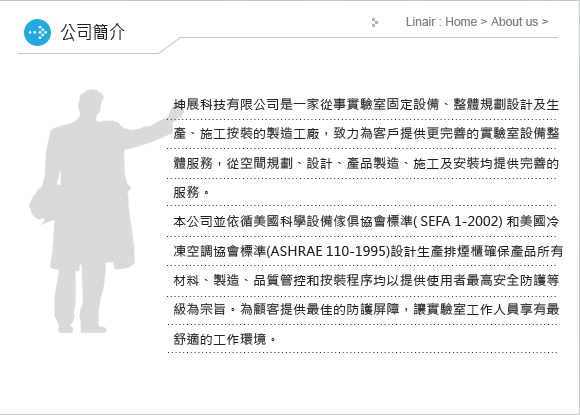Image resolution: width=580 pixels, height=415 pixels.
Task: Click the text 施工按裝的製造工廠
Action: coord(260,134)
